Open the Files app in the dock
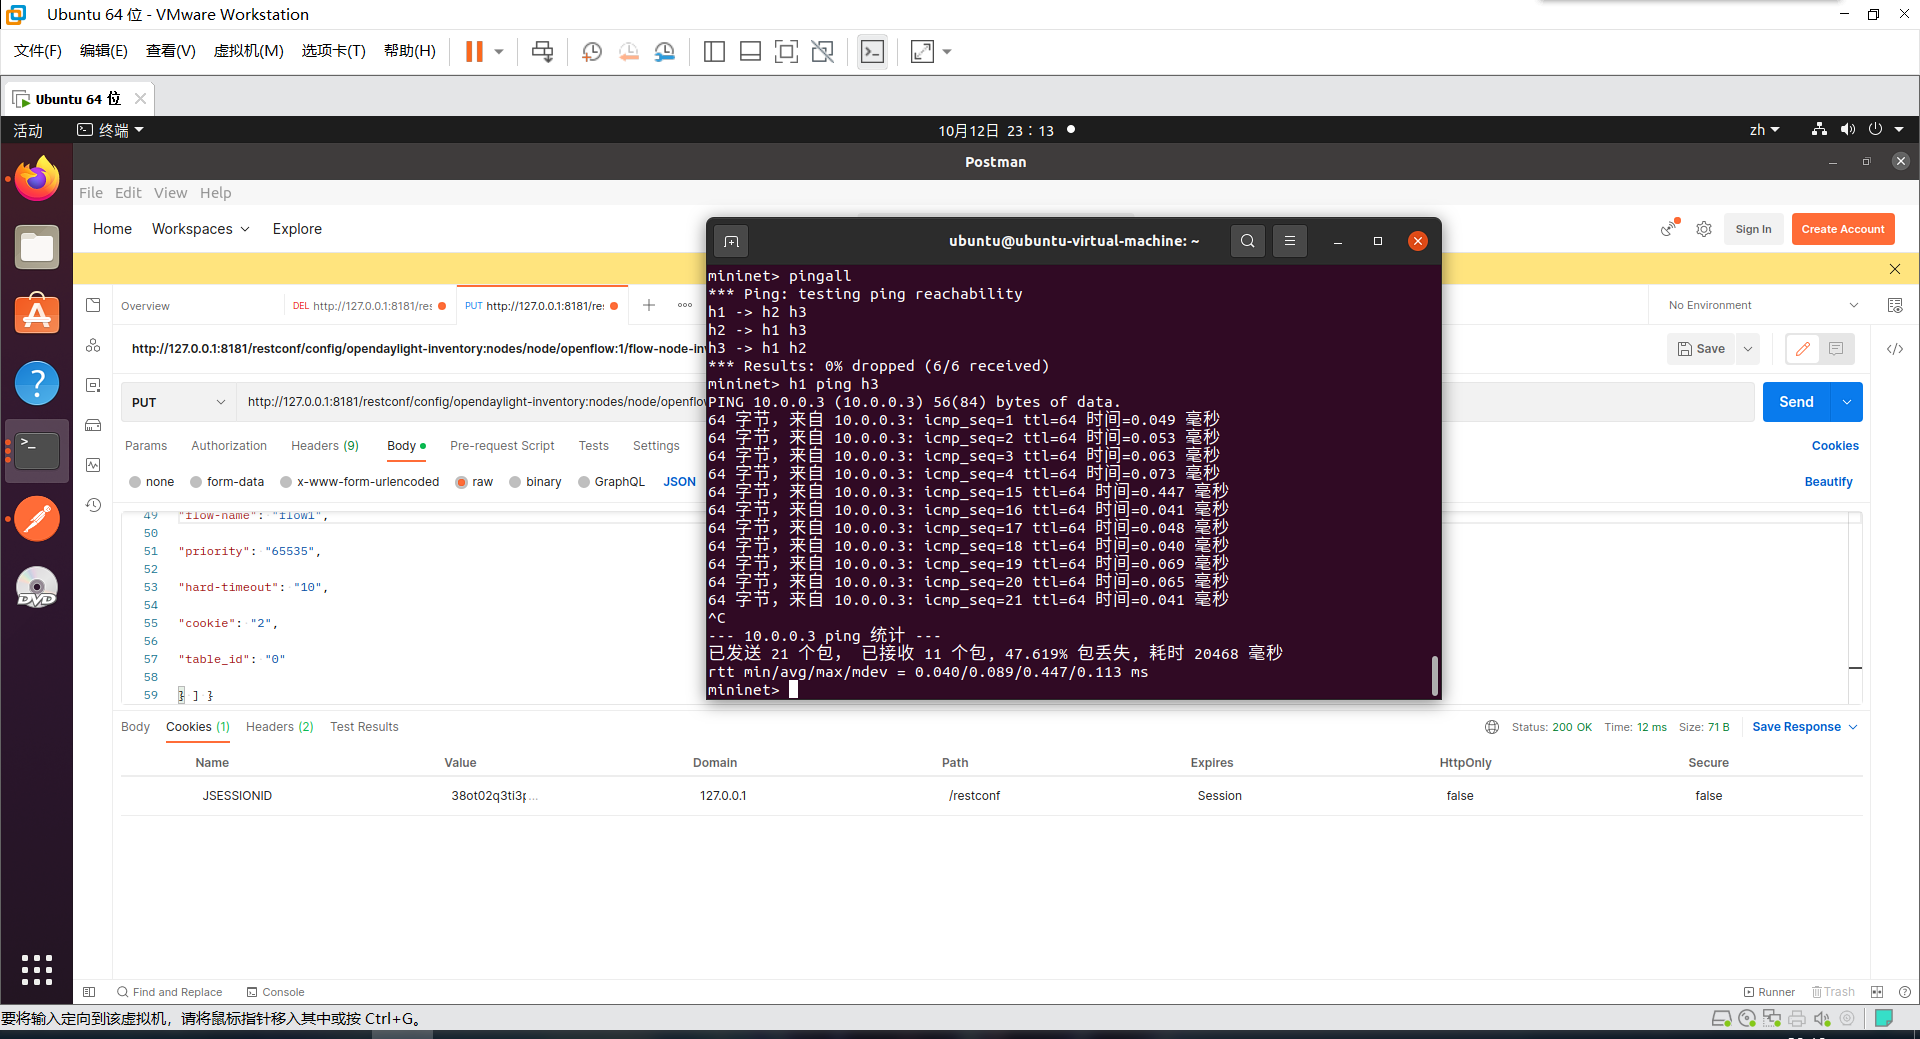 (x=37, y=247)
